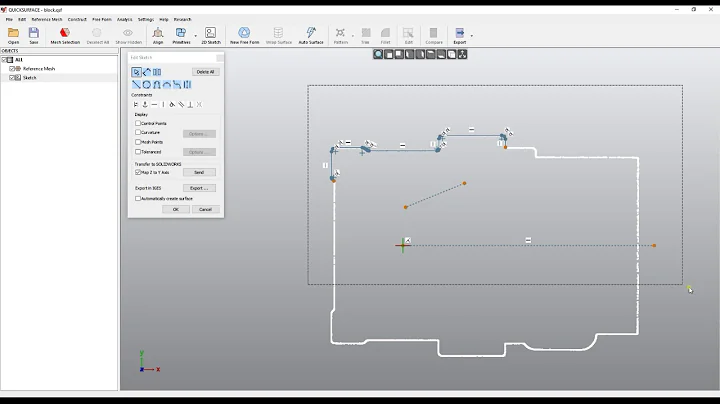
Task: Open the File menu
Action: tap(9, 19)
